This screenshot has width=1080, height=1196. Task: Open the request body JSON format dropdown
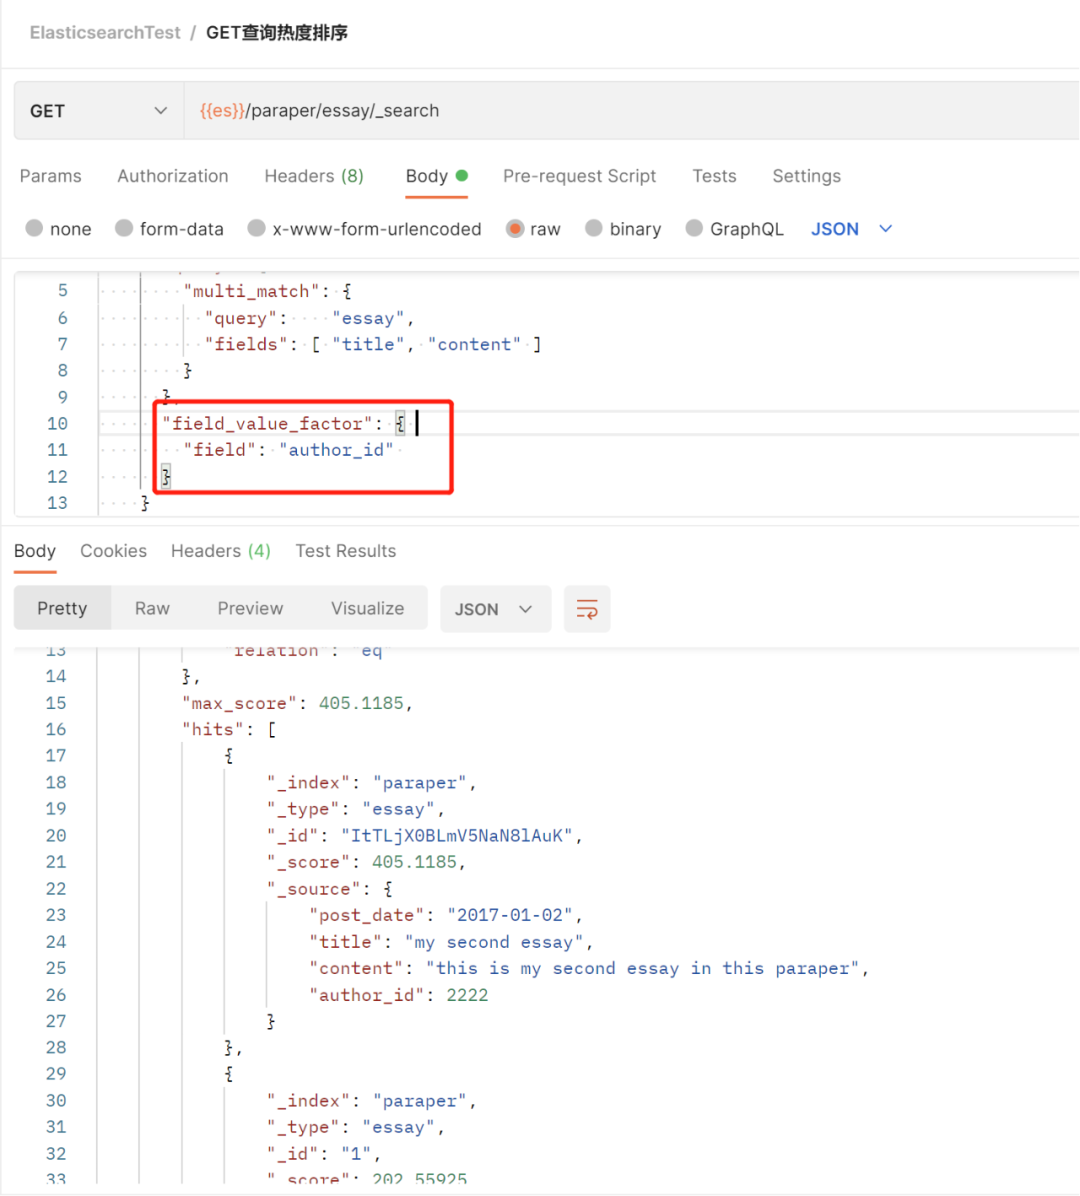click(x=851, y=229)
